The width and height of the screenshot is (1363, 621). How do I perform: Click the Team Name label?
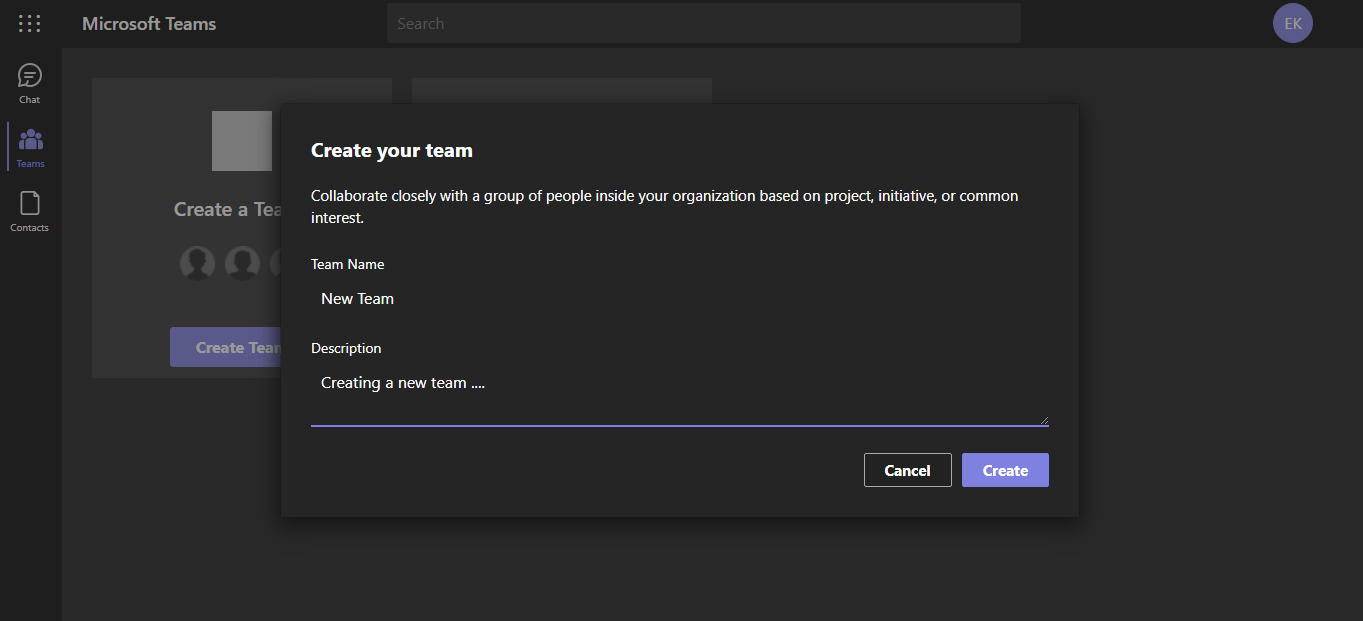pos(348,264)
